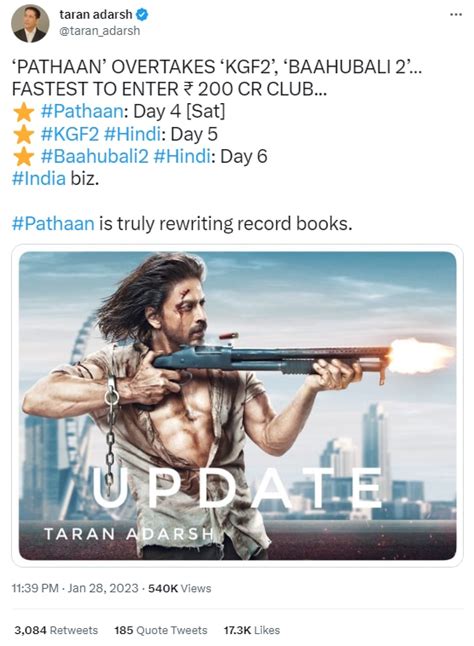Open the #India hashtag

(39, 178)
